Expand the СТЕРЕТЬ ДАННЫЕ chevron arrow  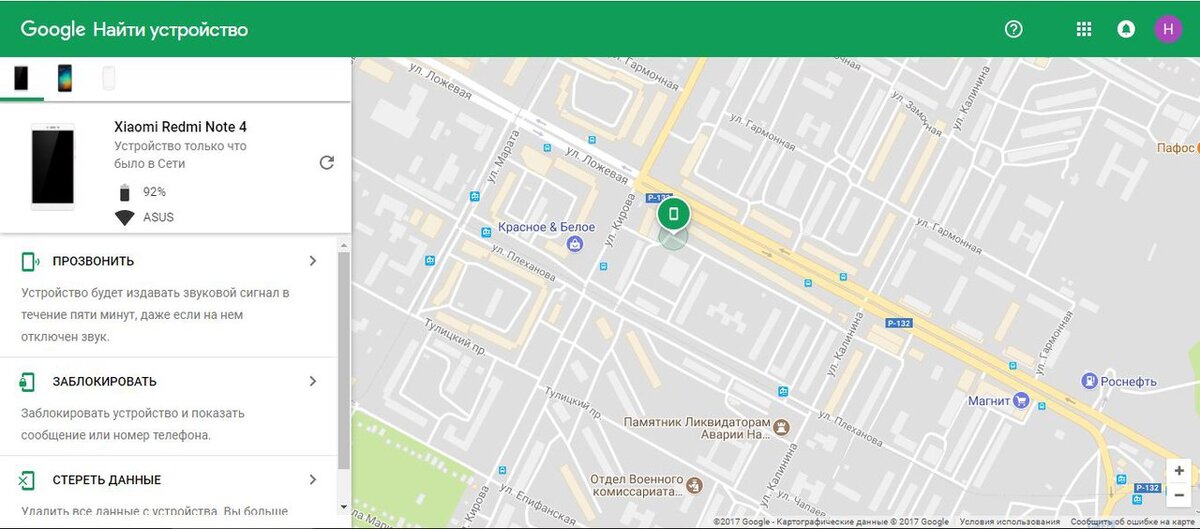(313, 480)
